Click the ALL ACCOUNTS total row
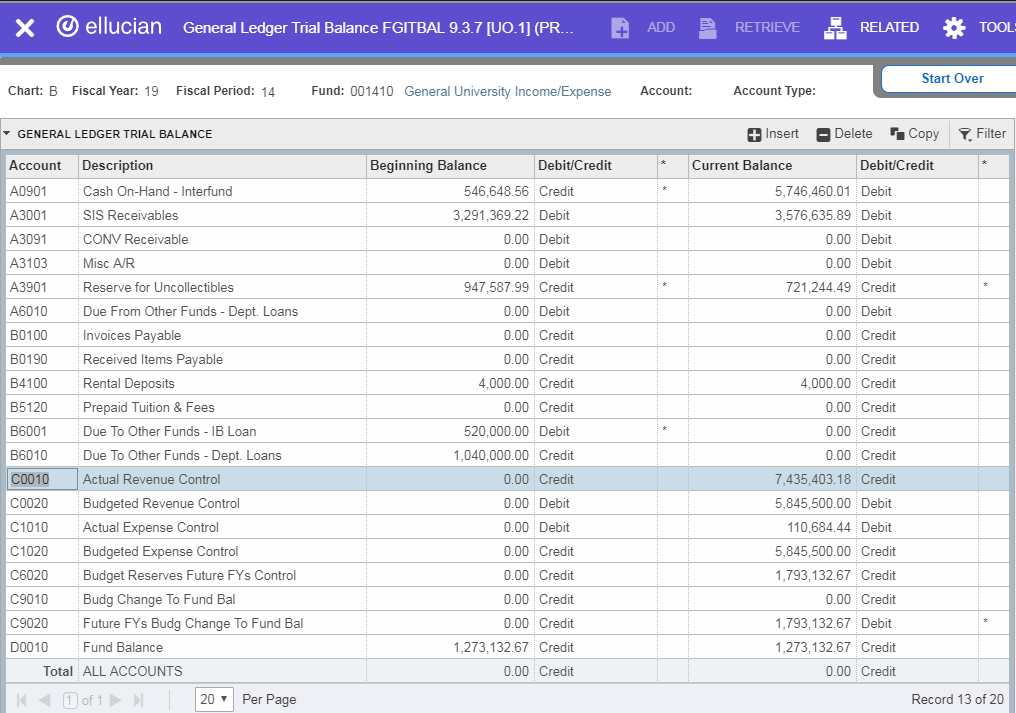 (x=507, y=671)
